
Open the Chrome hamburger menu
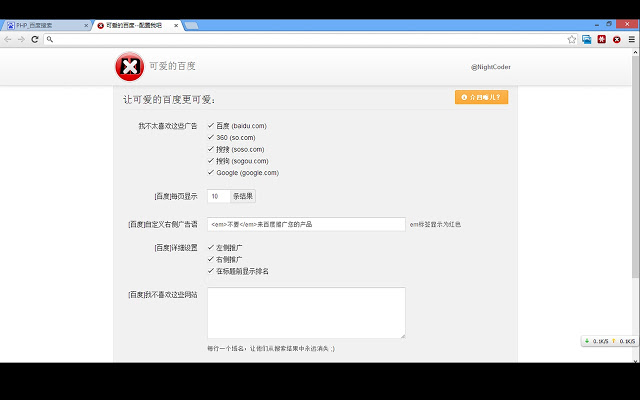tap(631, 39)
